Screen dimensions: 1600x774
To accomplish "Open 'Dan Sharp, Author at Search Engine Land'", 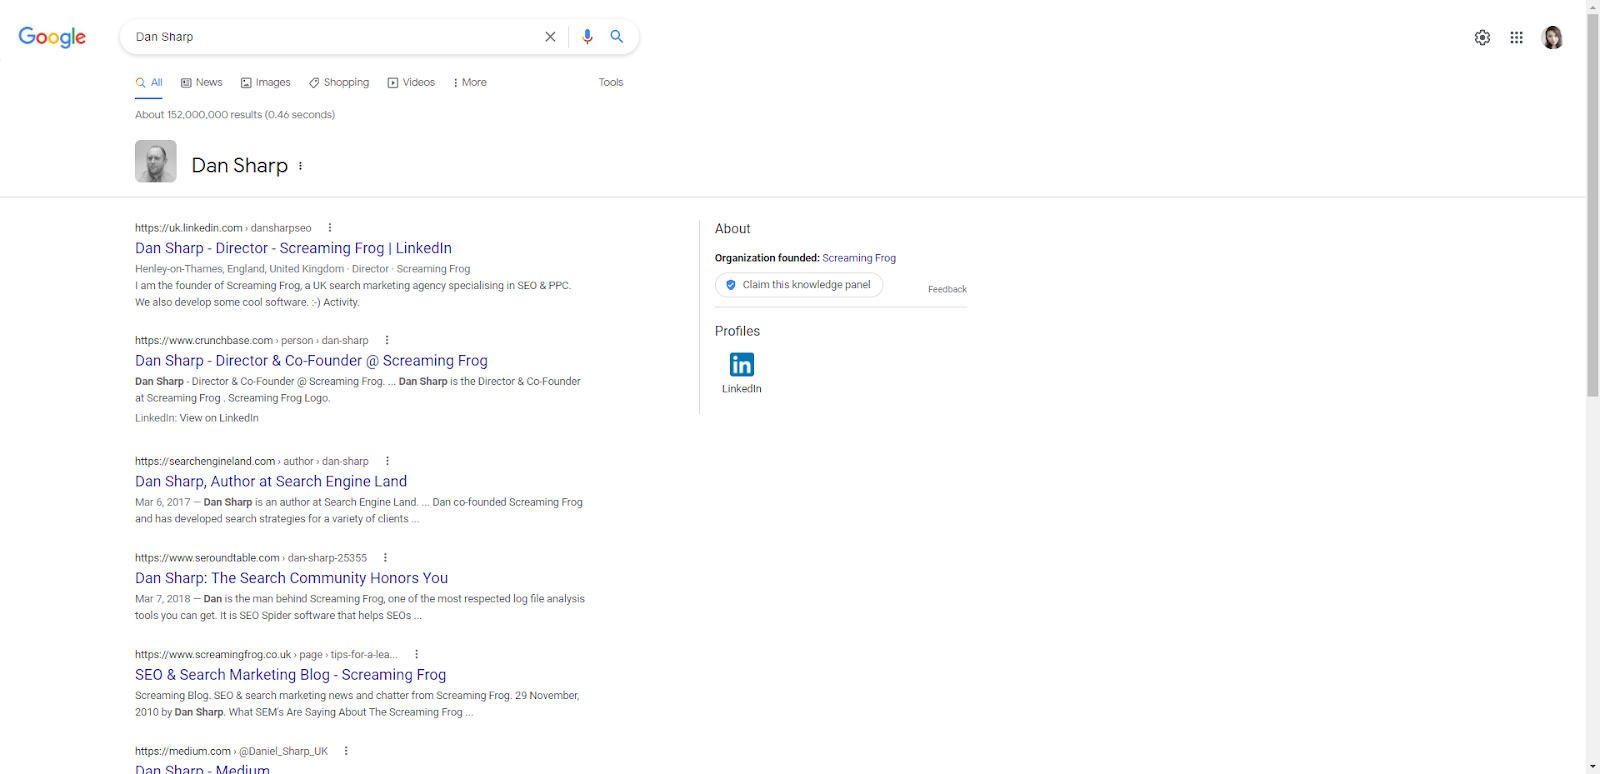I will point(271,482).
